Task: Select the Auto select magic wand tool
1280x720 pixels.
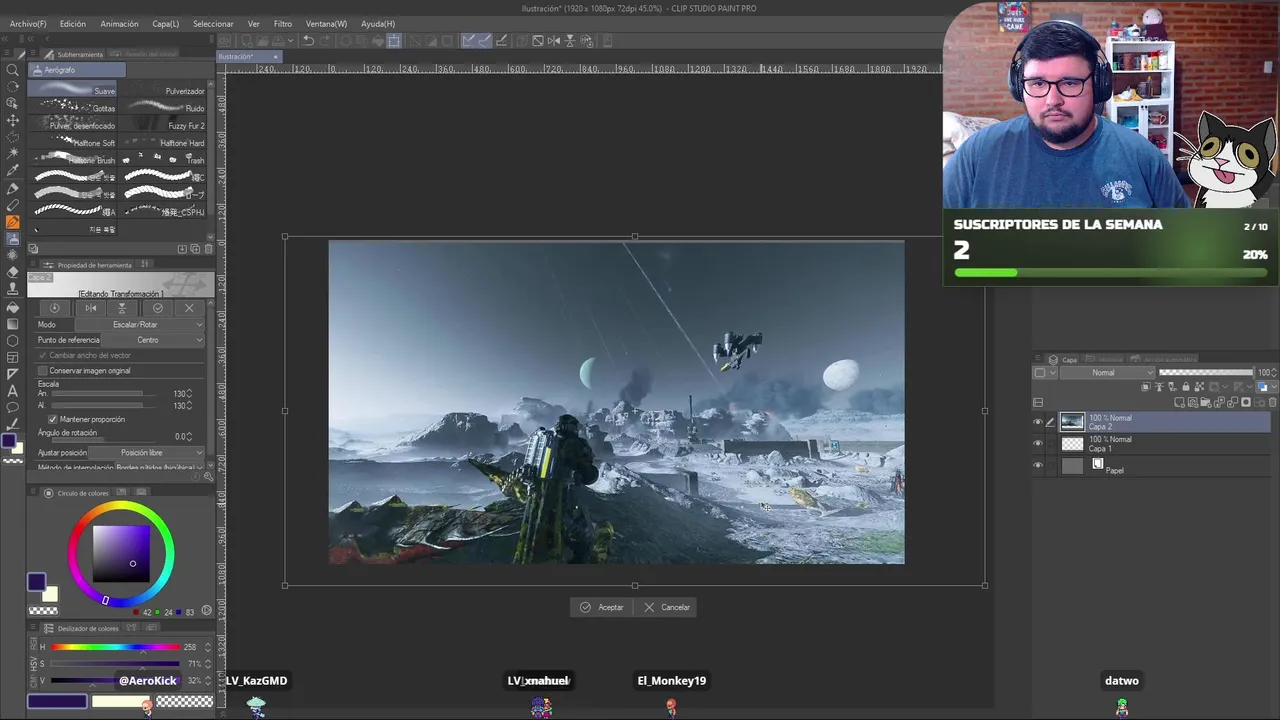Action: (x=13, y=154)
